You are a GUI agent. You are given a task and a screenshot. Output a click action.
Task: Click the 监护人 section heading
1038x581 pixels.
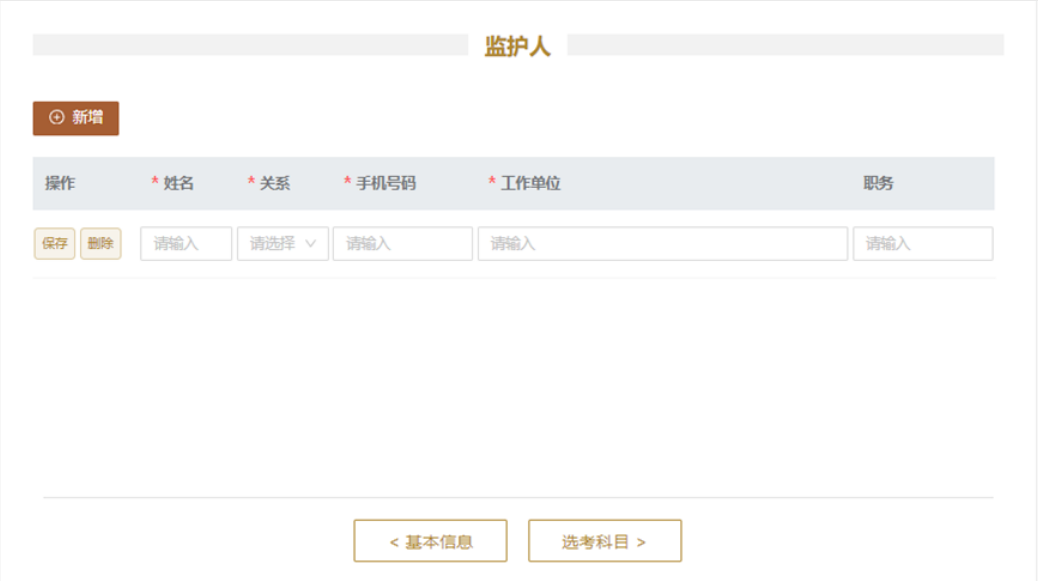[517, 47]
